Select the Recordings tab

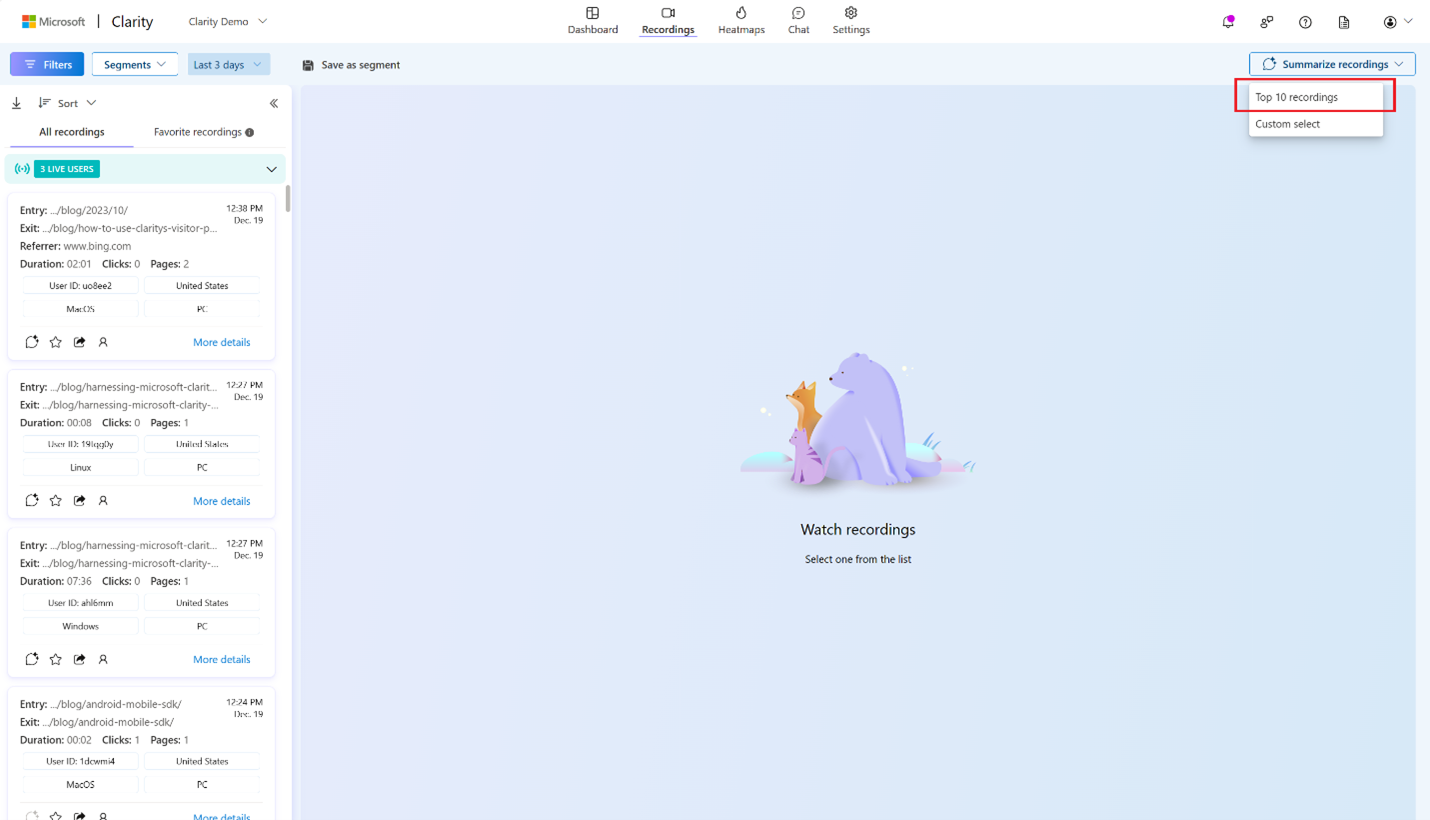pyautogui.click(x=668, y=21)
